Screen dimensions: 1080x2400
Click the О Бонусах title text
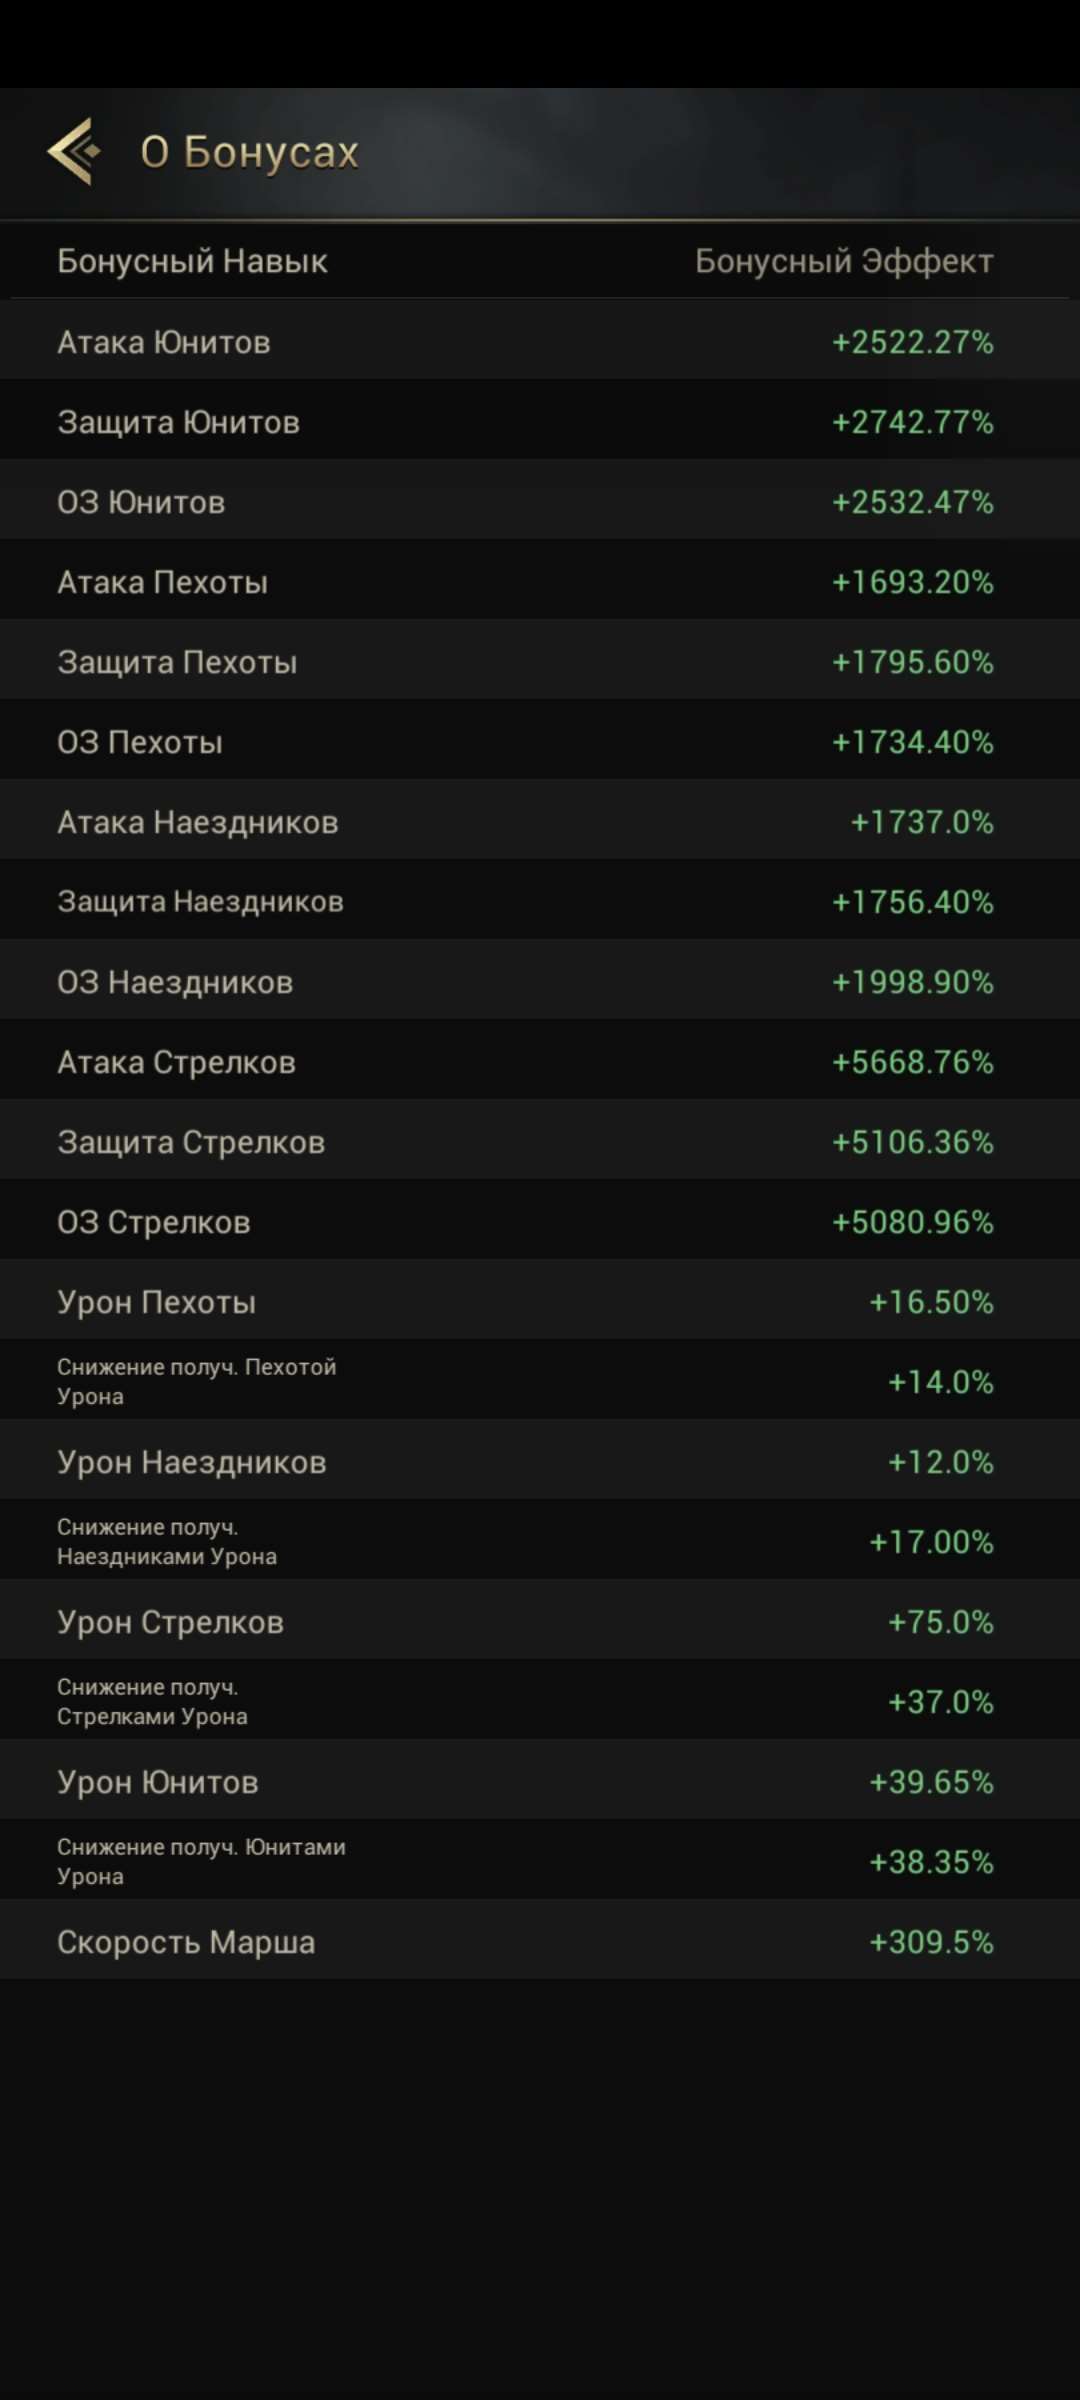pyautogui.click(x=250, y=150)
